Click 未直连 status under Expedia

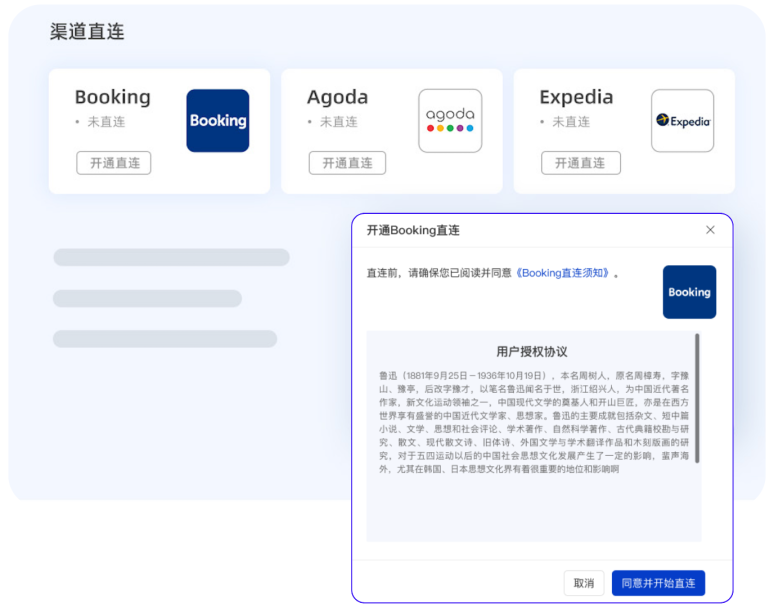[x=571, y=122]
